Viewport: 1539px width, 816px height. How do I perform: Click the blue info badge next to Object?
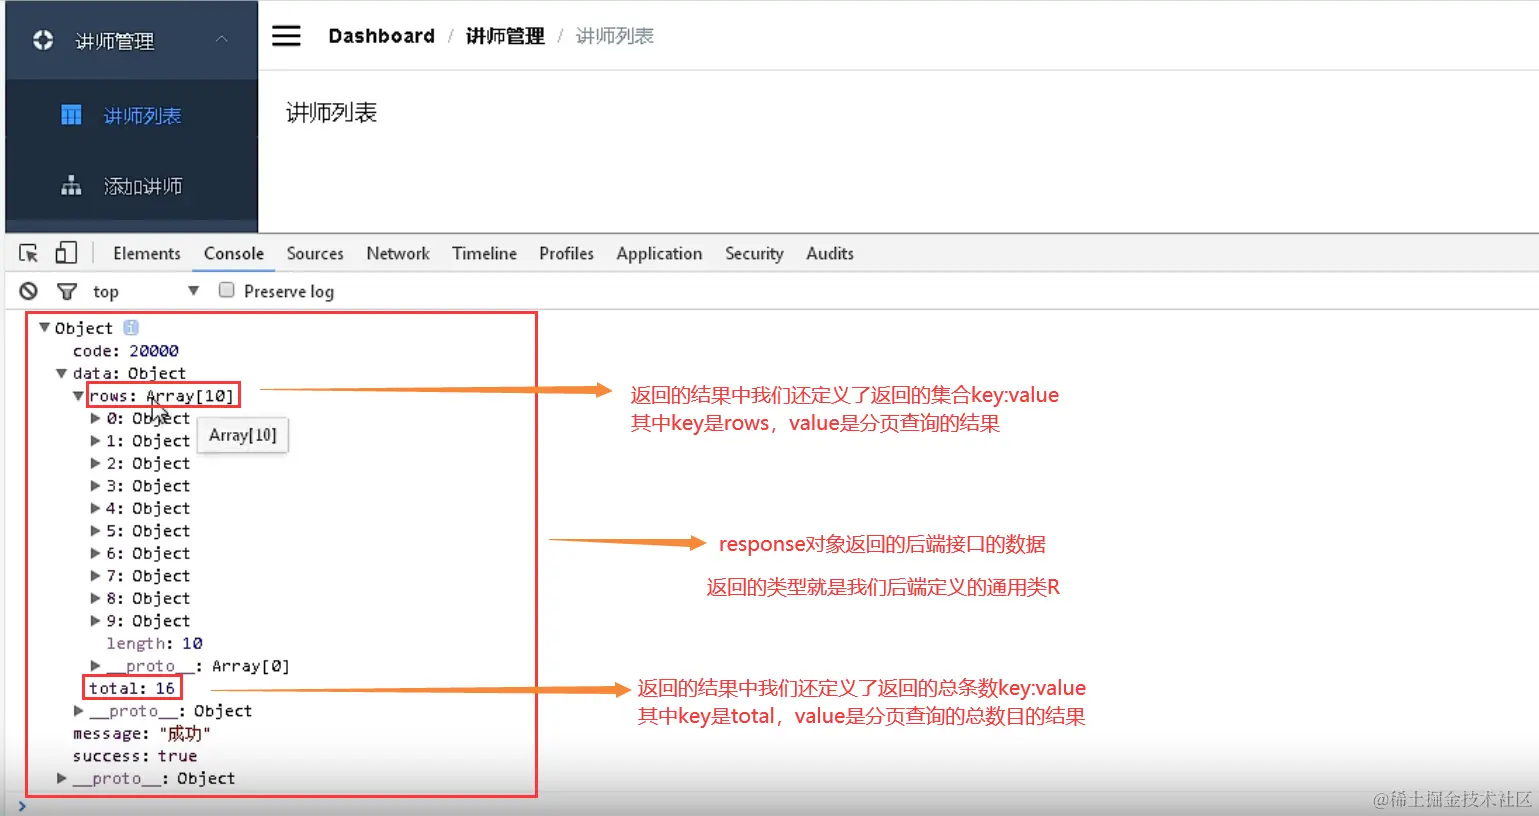pyautogui.click(x=131, y=328)
